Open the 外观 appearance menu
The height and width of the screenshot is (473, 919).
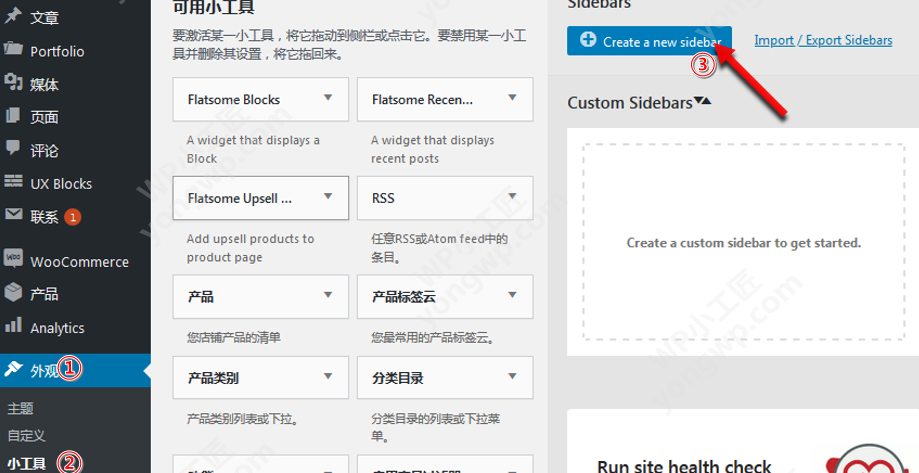(x=45, y=370)
